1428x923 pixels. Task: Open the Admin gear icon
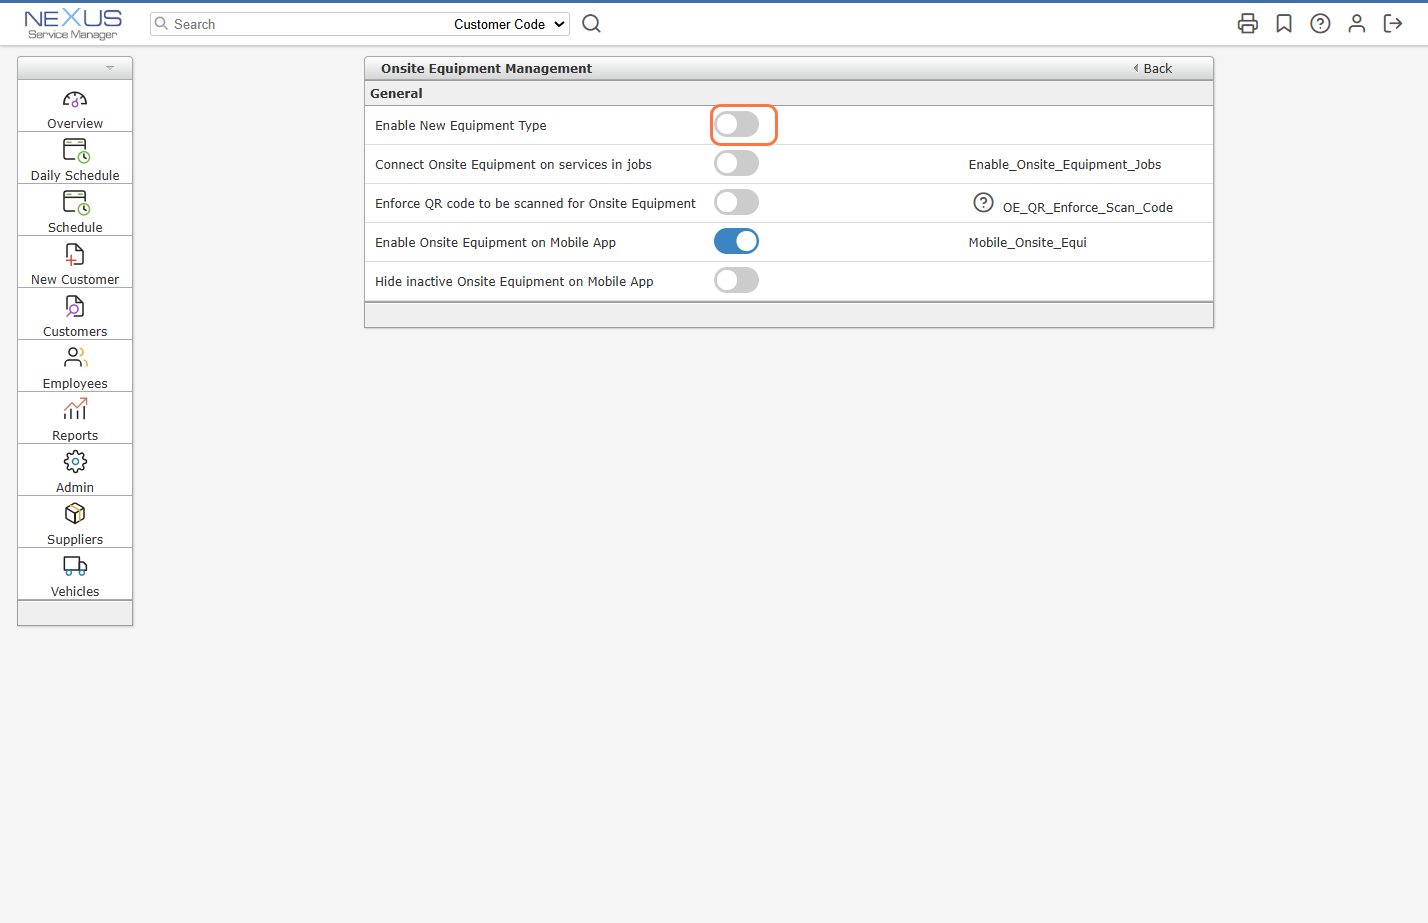(75, 462)
